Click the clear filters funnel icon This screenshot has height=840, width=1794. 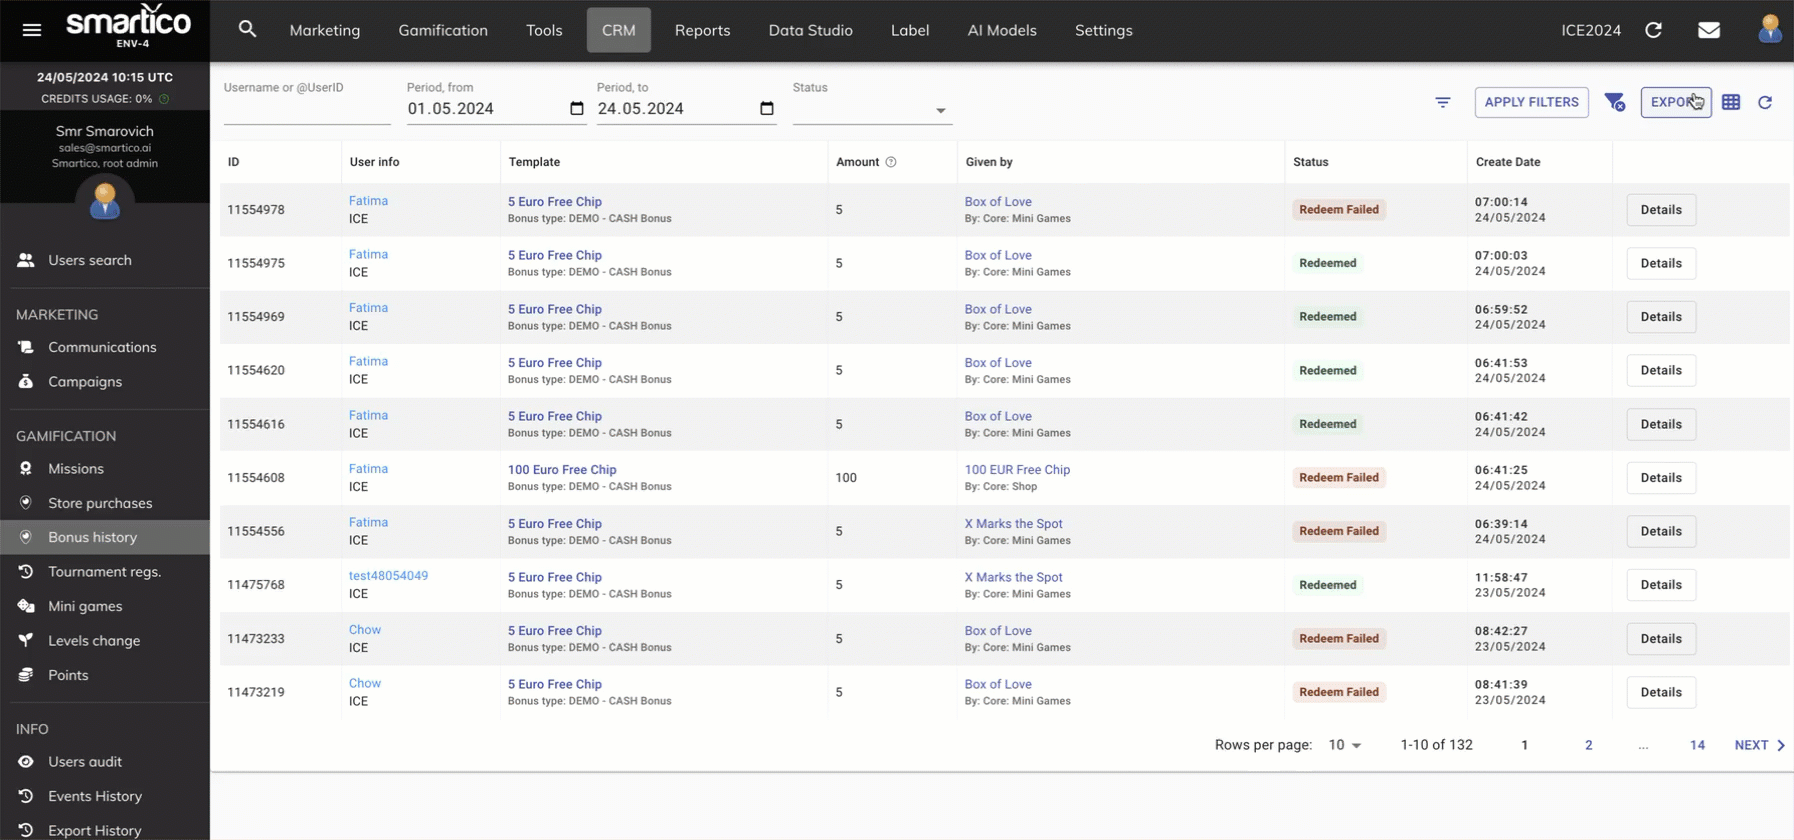[x=1614, y=102]
